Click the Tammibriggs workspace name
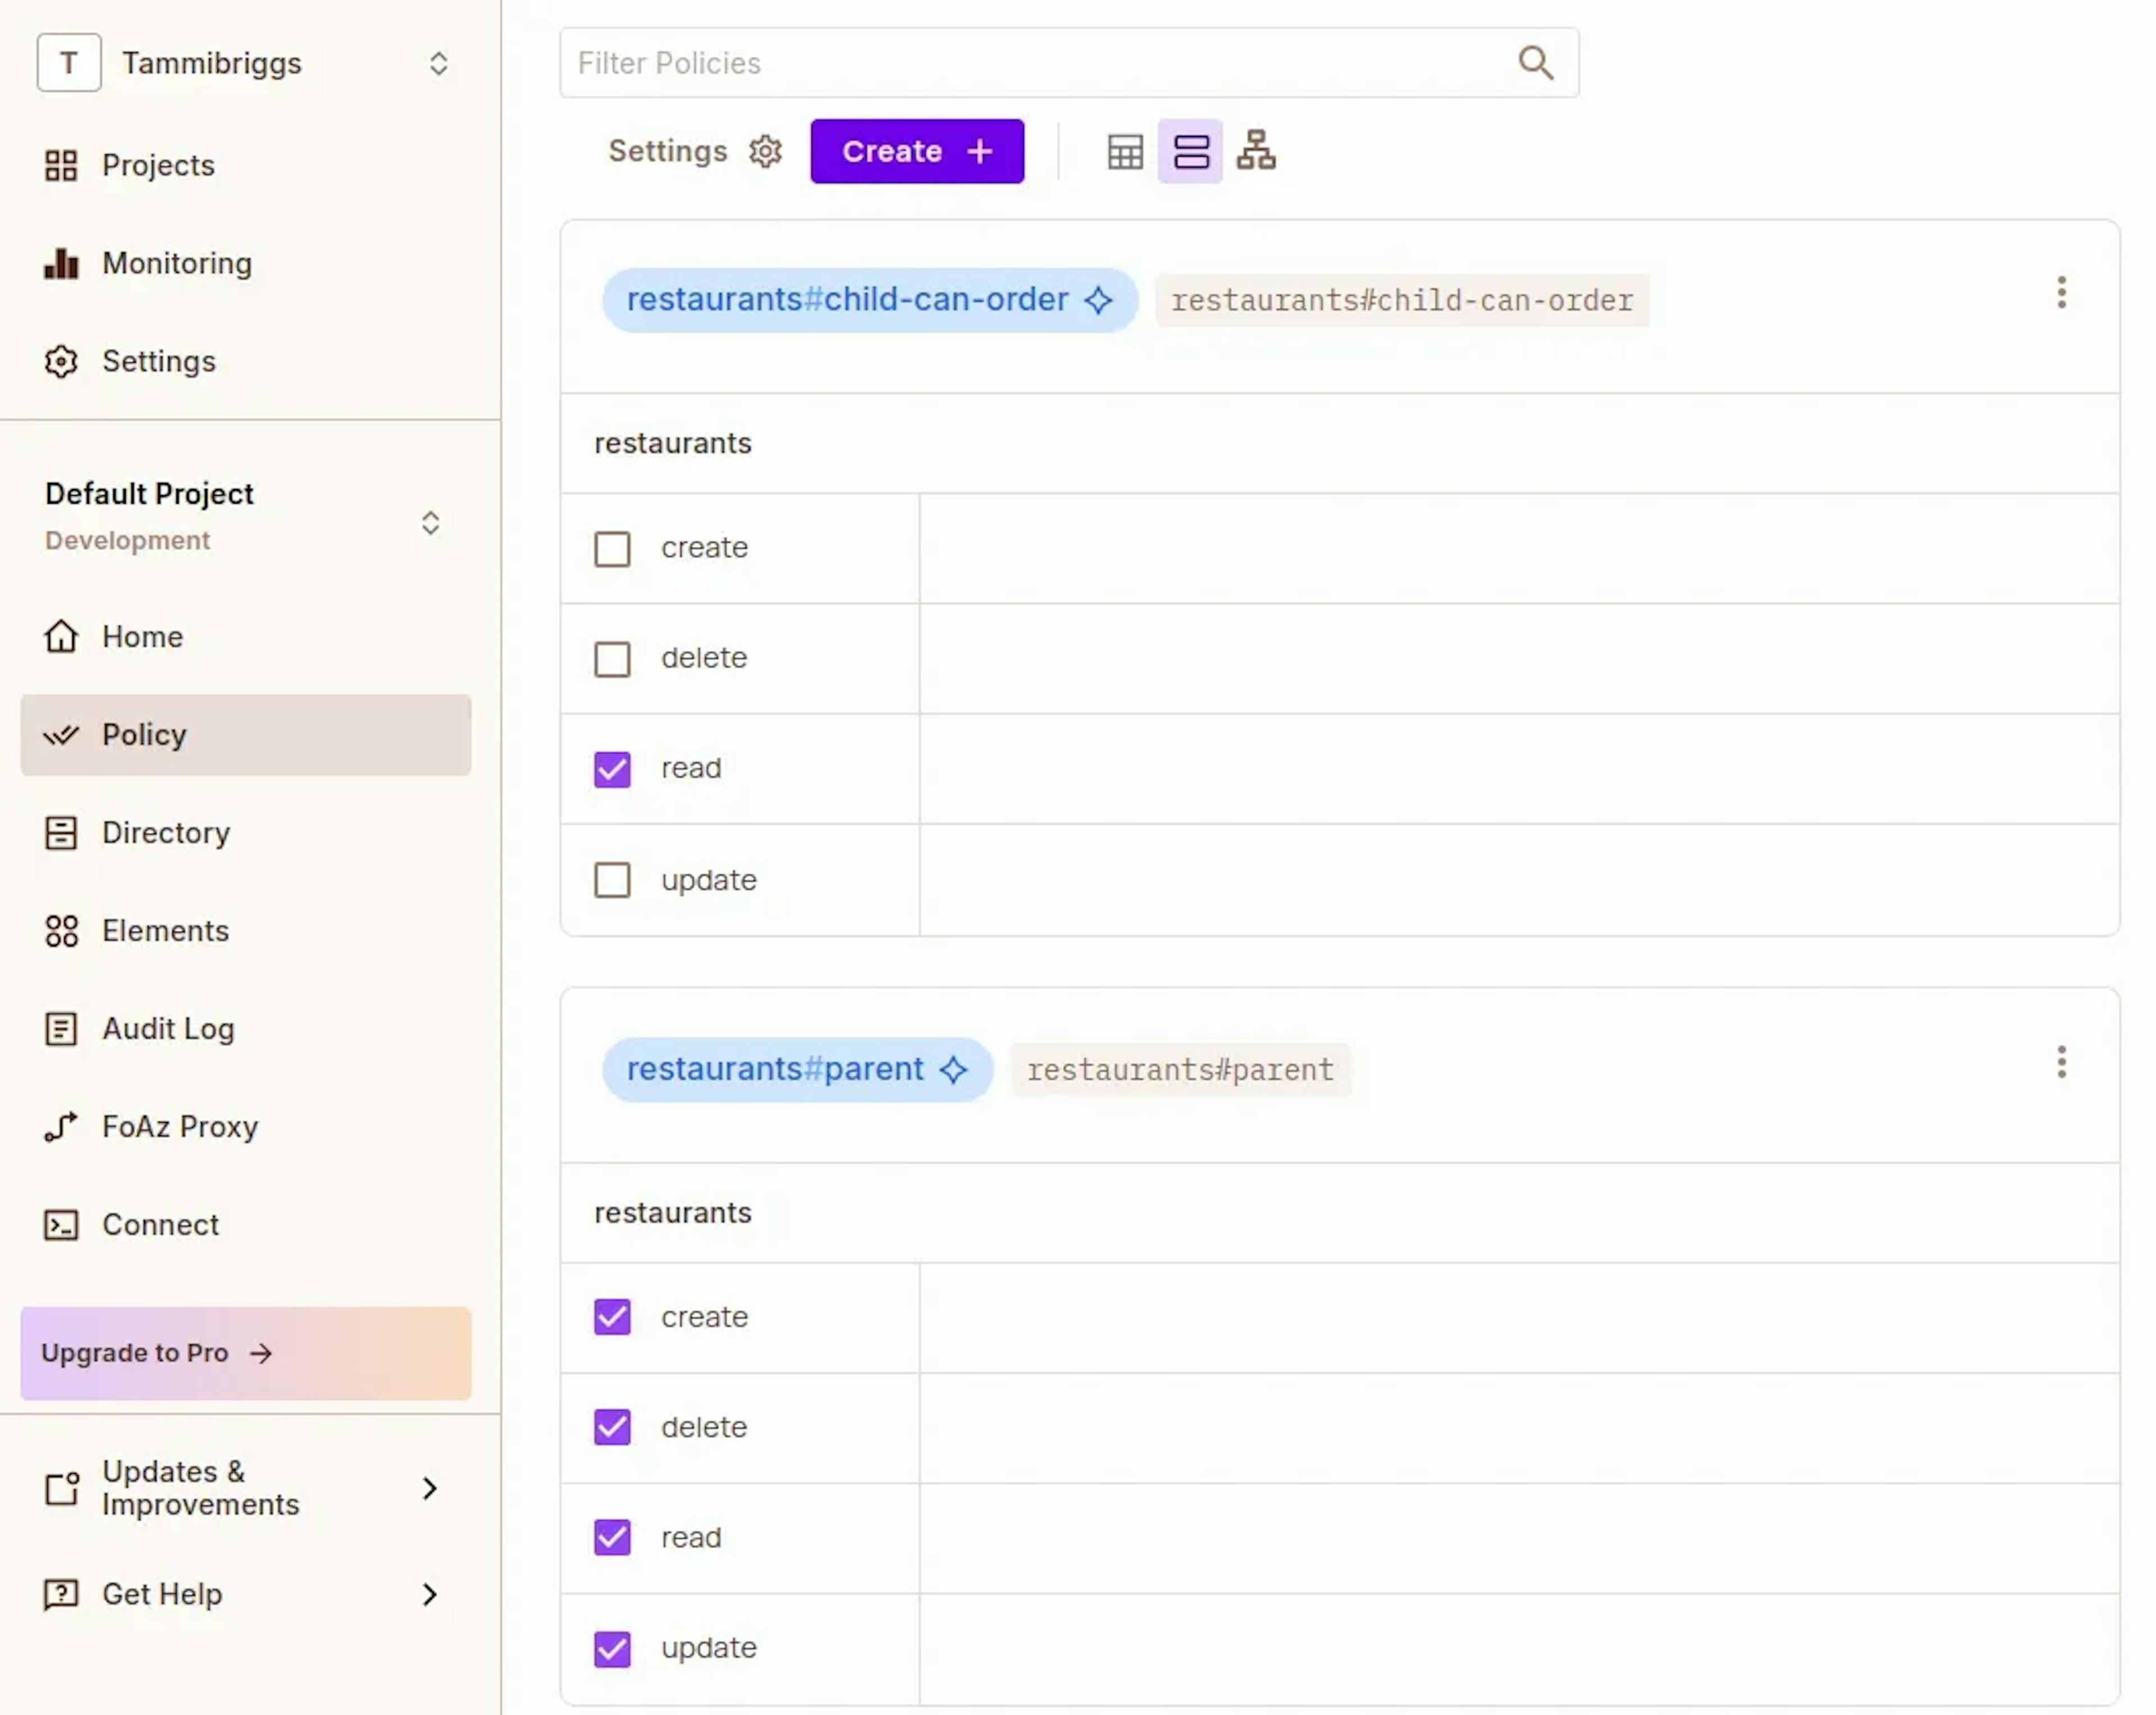The width and height of the screenshot is (2156, 1715). (x=212, y=63)
